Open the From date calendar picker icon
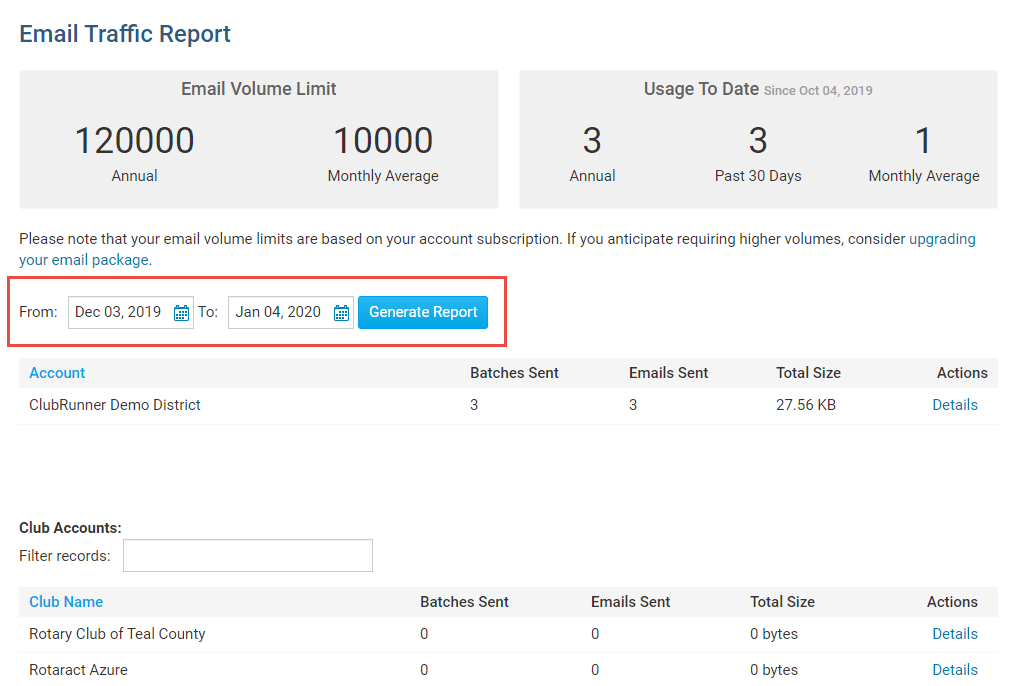The height and width of the screenshot is (686, 1011). click(181, 313)
